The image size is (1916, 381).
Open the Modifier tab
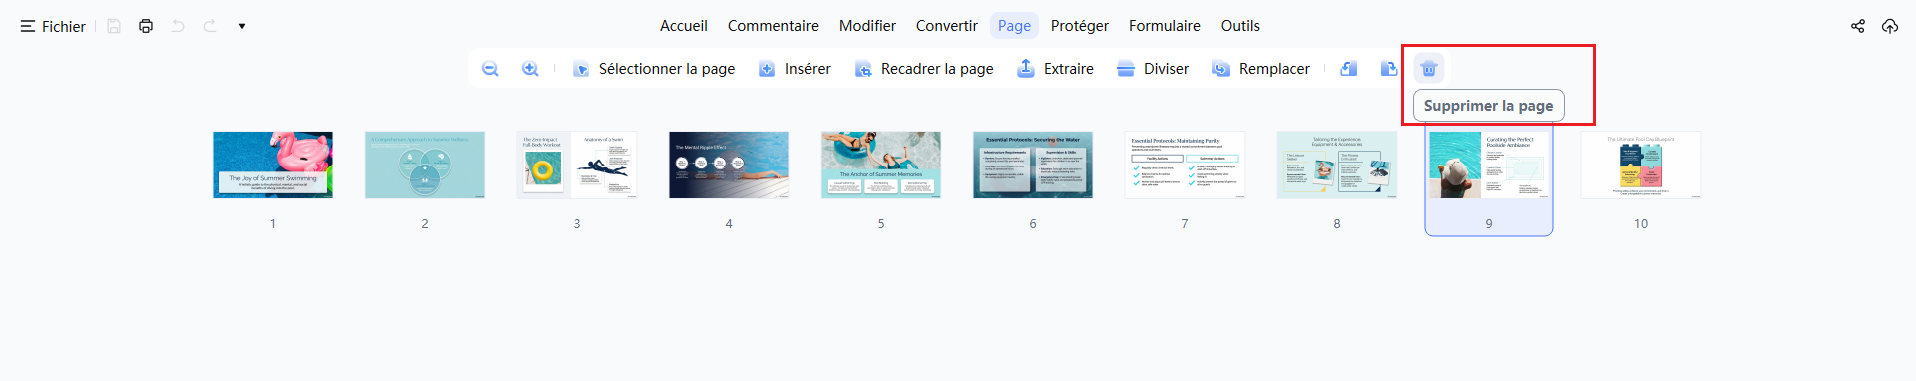click(x=867, y=26)
